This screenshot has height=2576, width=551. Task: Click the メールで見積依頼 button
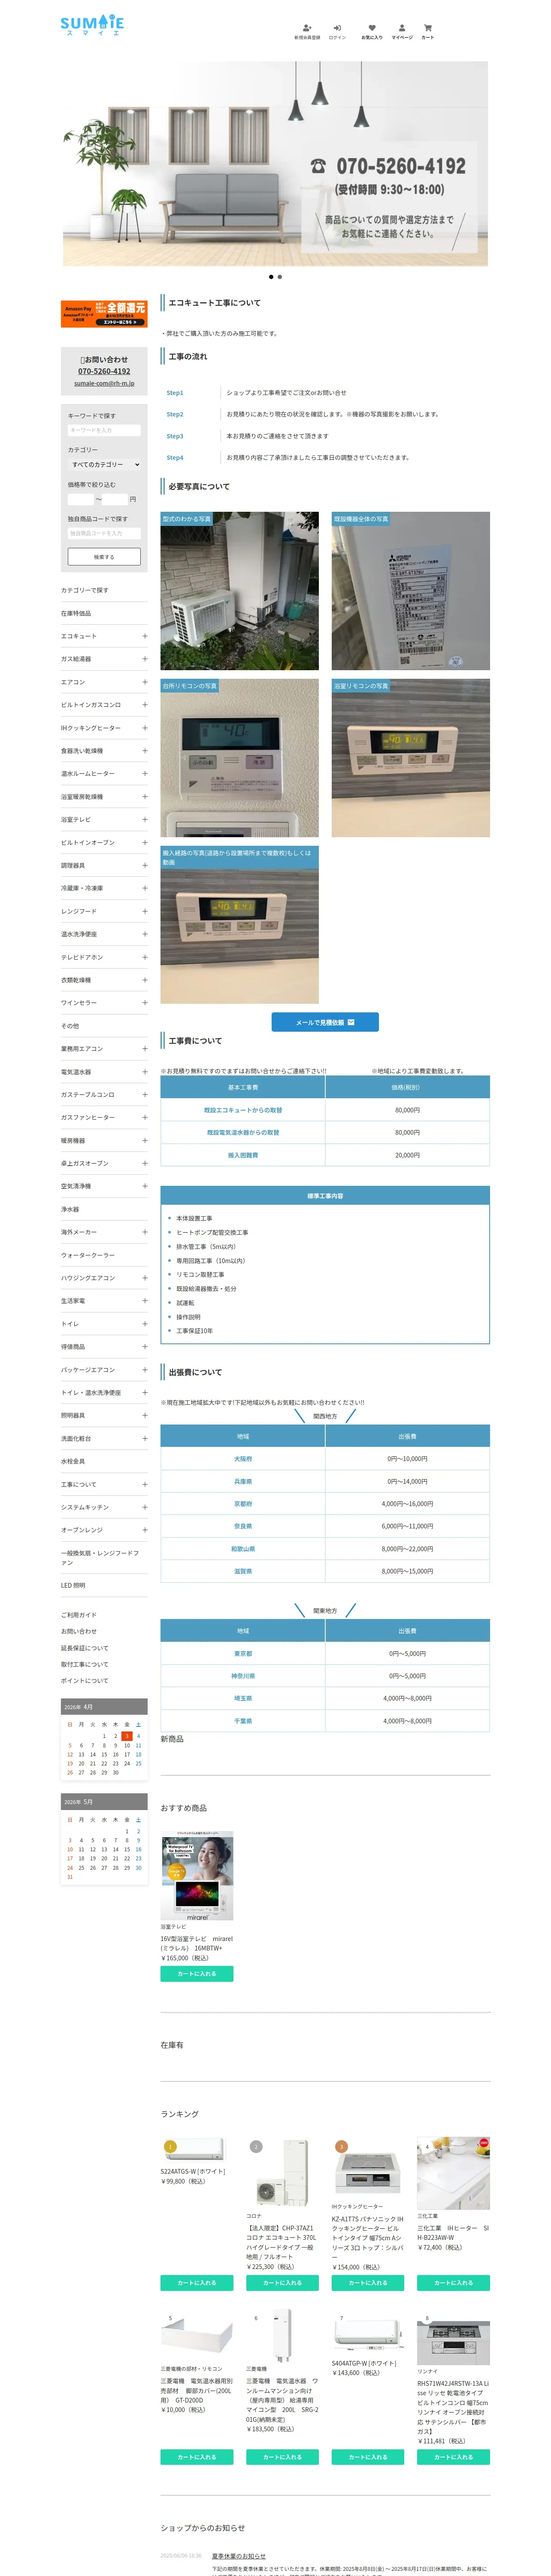(x=325, y=1022)
